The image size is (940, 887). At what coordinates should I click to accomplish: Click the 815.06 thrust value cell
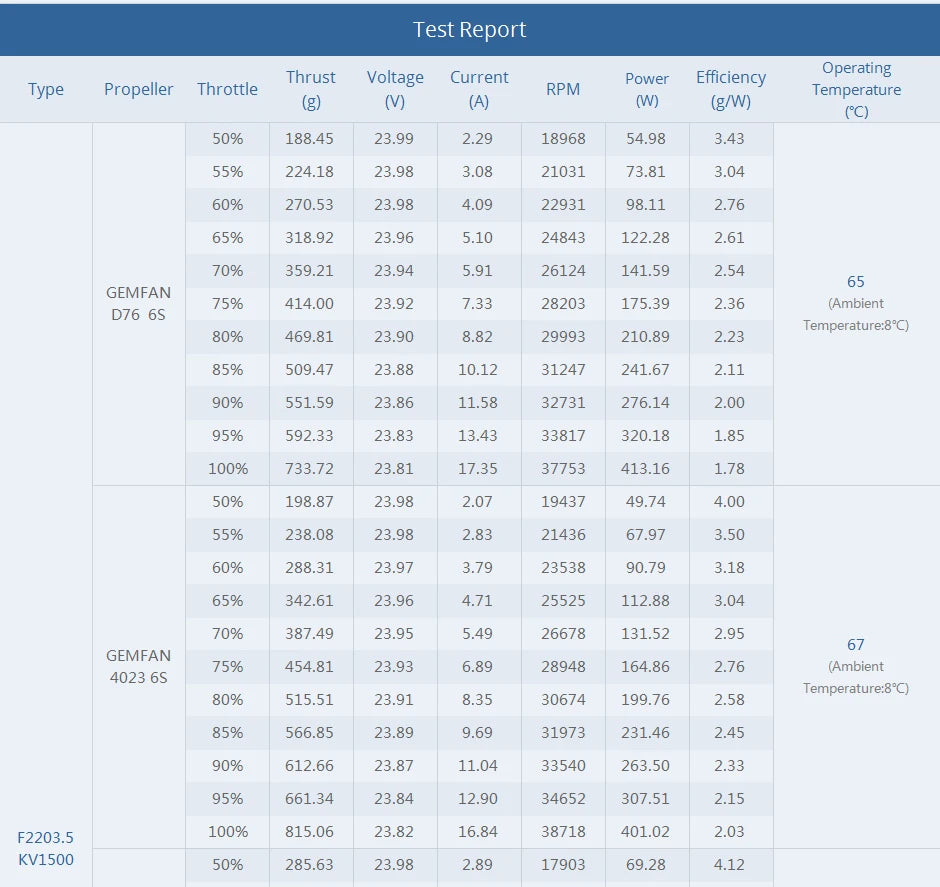(311, 831)
